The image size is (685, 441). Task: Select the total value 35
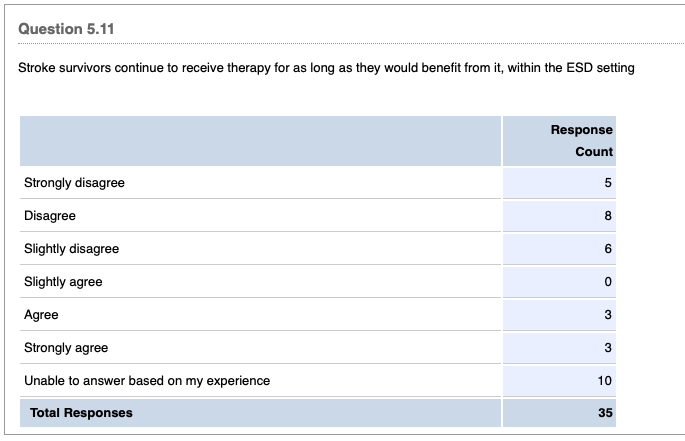point(604,413)
